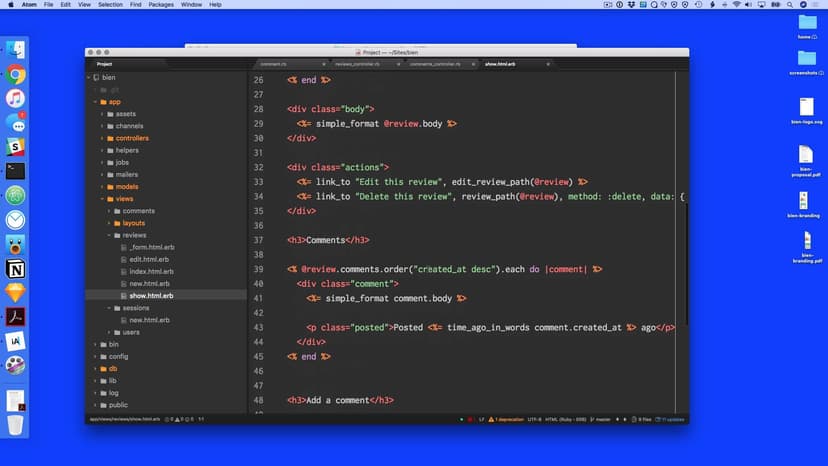The image size is (828, 466).
Task: Click the Trash icon in dock
Action: [x=15, y=425]
